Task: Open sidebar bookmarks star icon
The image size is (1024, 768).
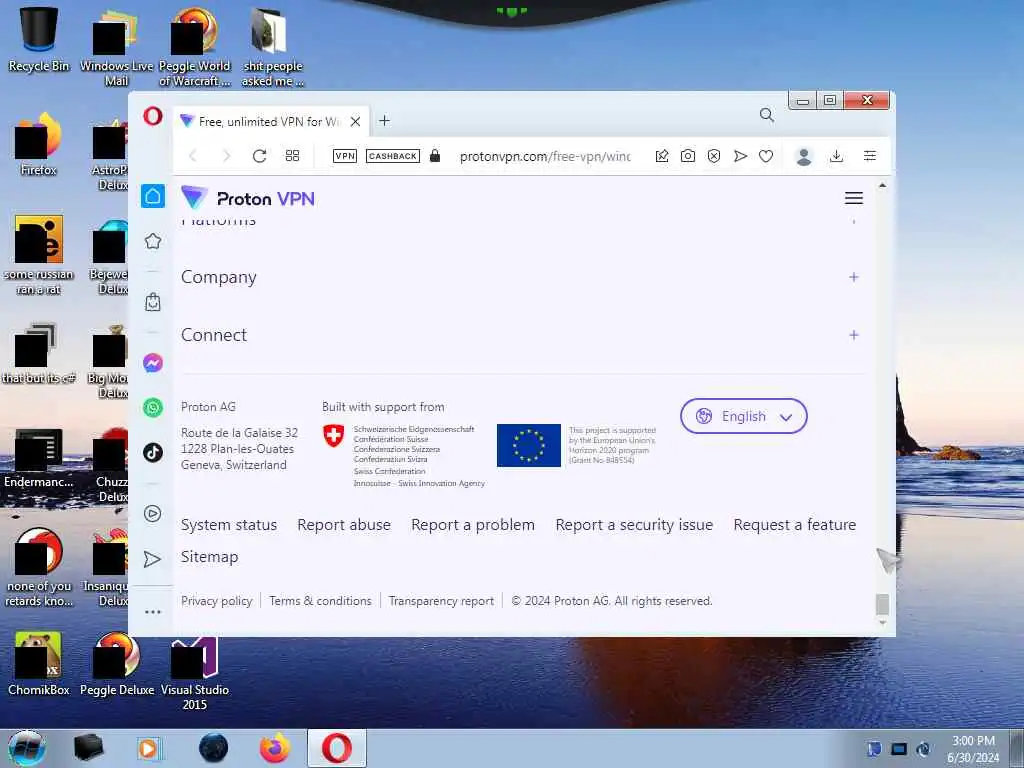Action: point(153,241)
